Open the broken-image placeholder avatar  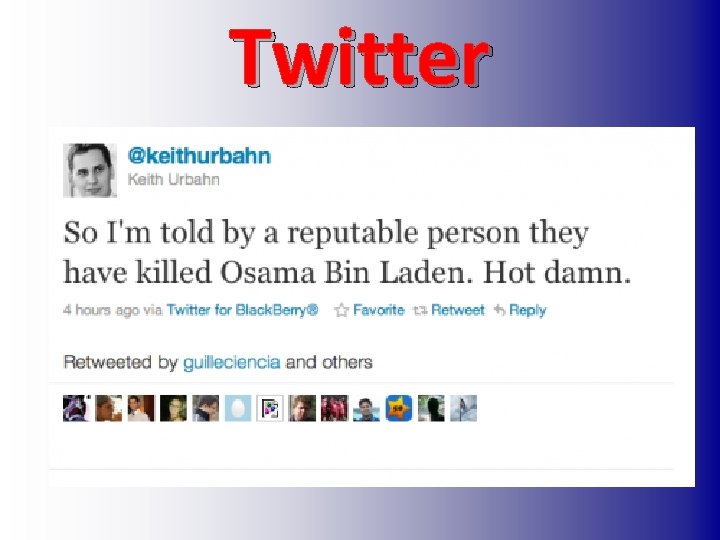coord(270,408)
